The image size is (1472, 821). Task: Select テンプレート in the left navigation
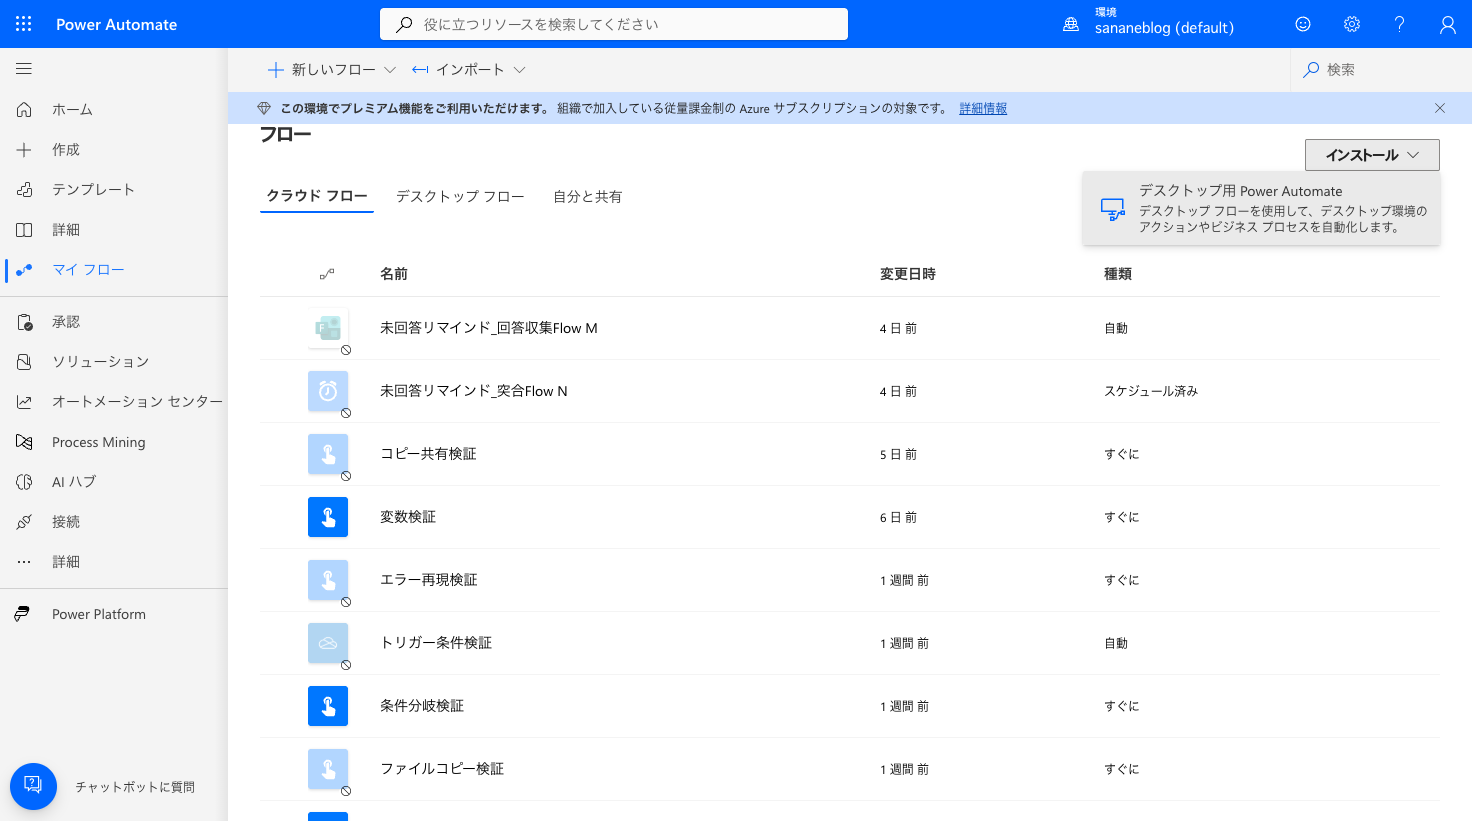(93, 190)
